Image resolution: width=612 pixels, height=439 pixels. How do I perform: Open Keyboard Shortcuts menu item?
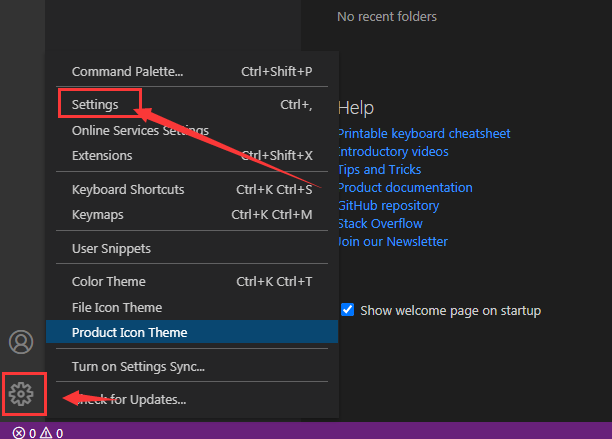tap(128, 189)
